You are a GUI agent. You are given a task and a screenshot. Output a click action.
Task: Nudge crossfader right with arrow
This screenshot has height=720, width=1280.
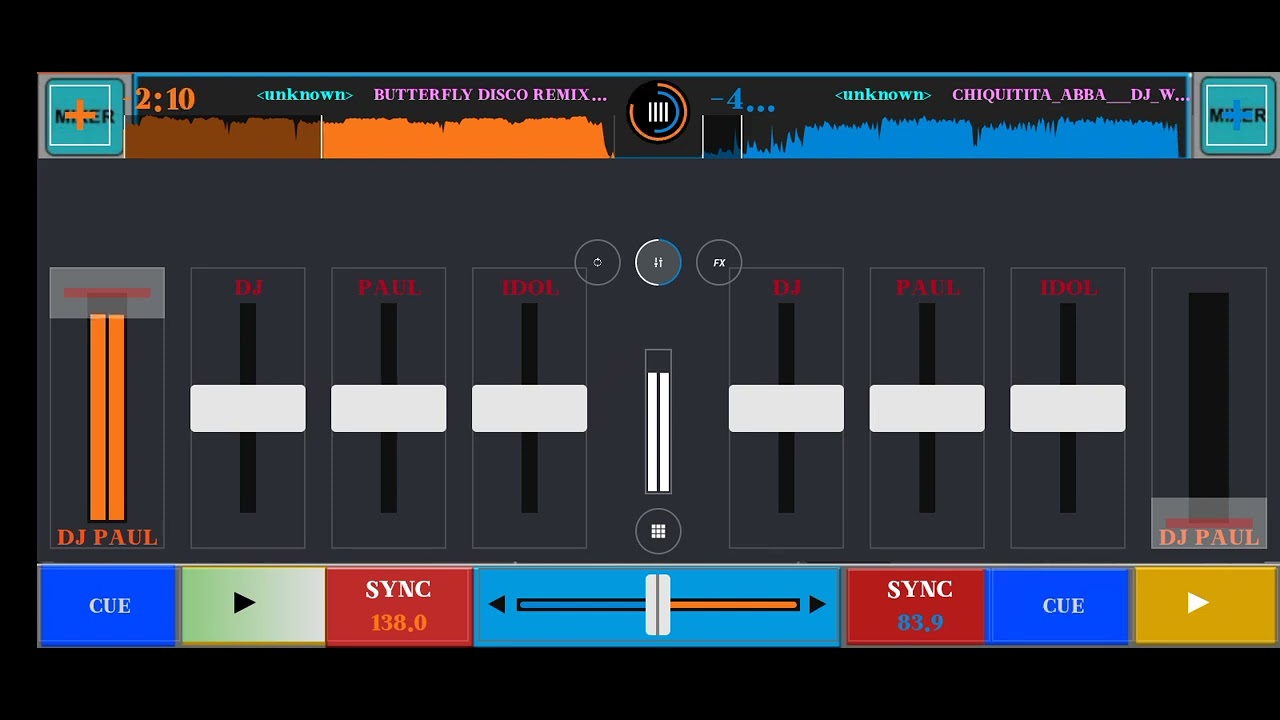[x=817, y=604]
